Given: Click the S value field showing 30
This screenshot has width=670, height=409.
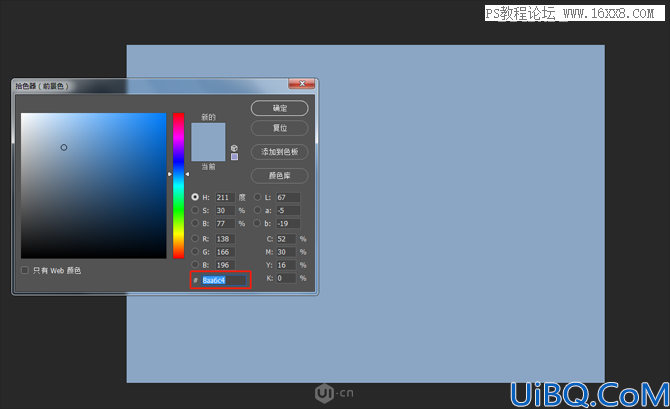Looking at the screenshot, I should 225,210.
